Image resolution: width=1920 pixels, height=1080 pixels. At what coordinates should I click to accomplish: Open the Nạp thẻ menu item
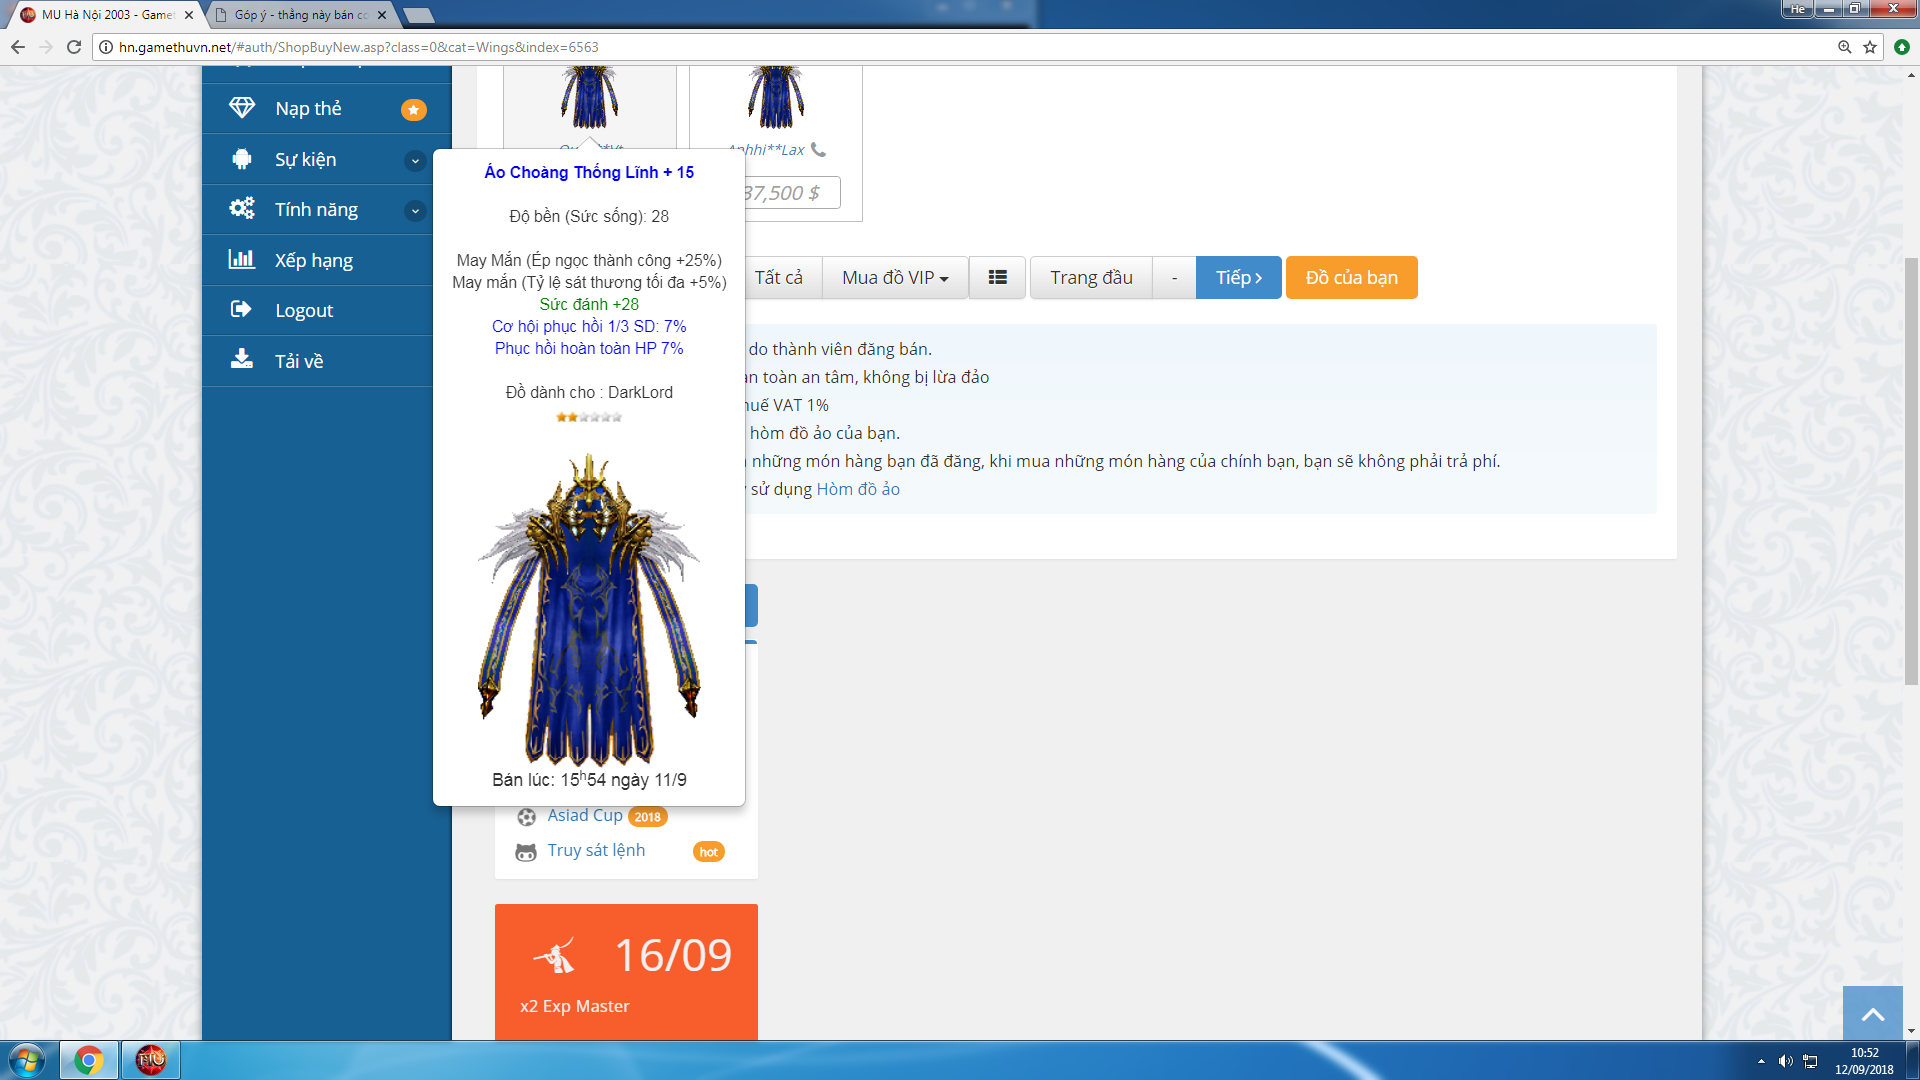326,109
